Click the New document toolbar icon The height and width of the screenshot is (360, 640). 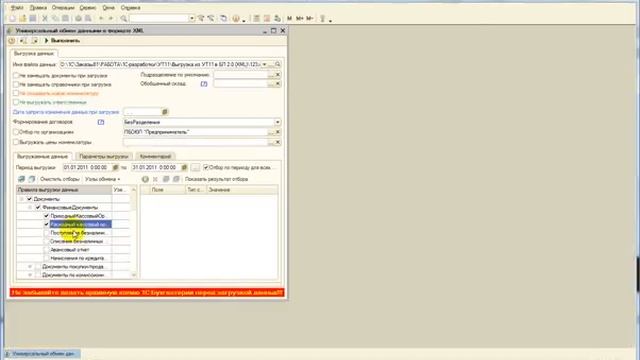click(x=13, y=18)
